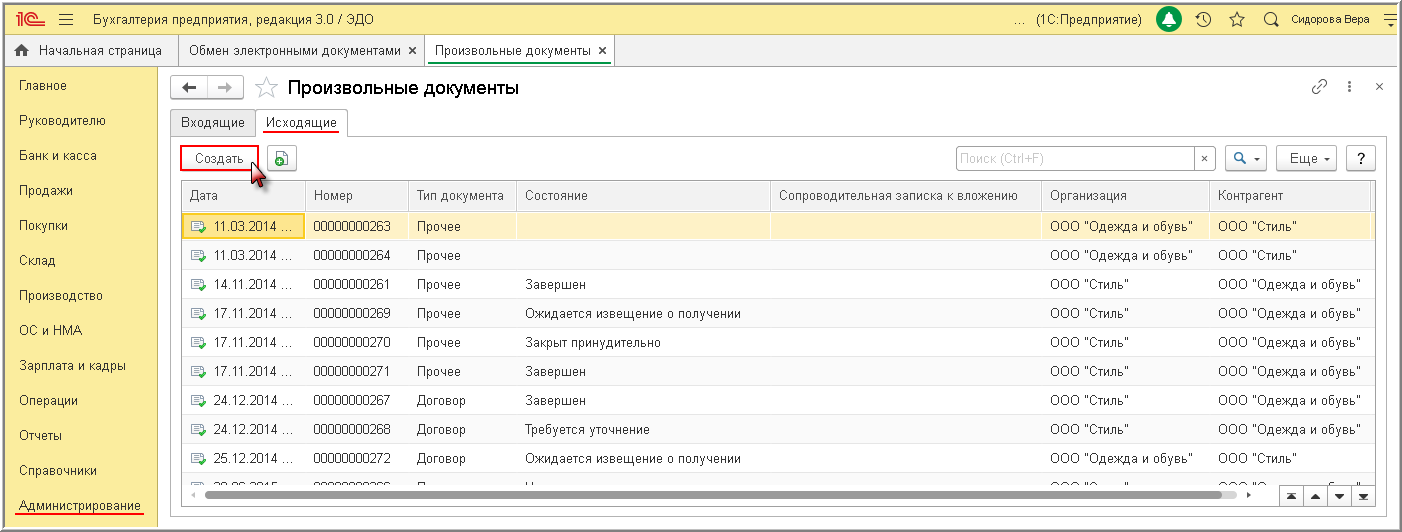Expand the Еще dropdown menu
This screenshot has height=532, width=1402.
pos(1306,158)
